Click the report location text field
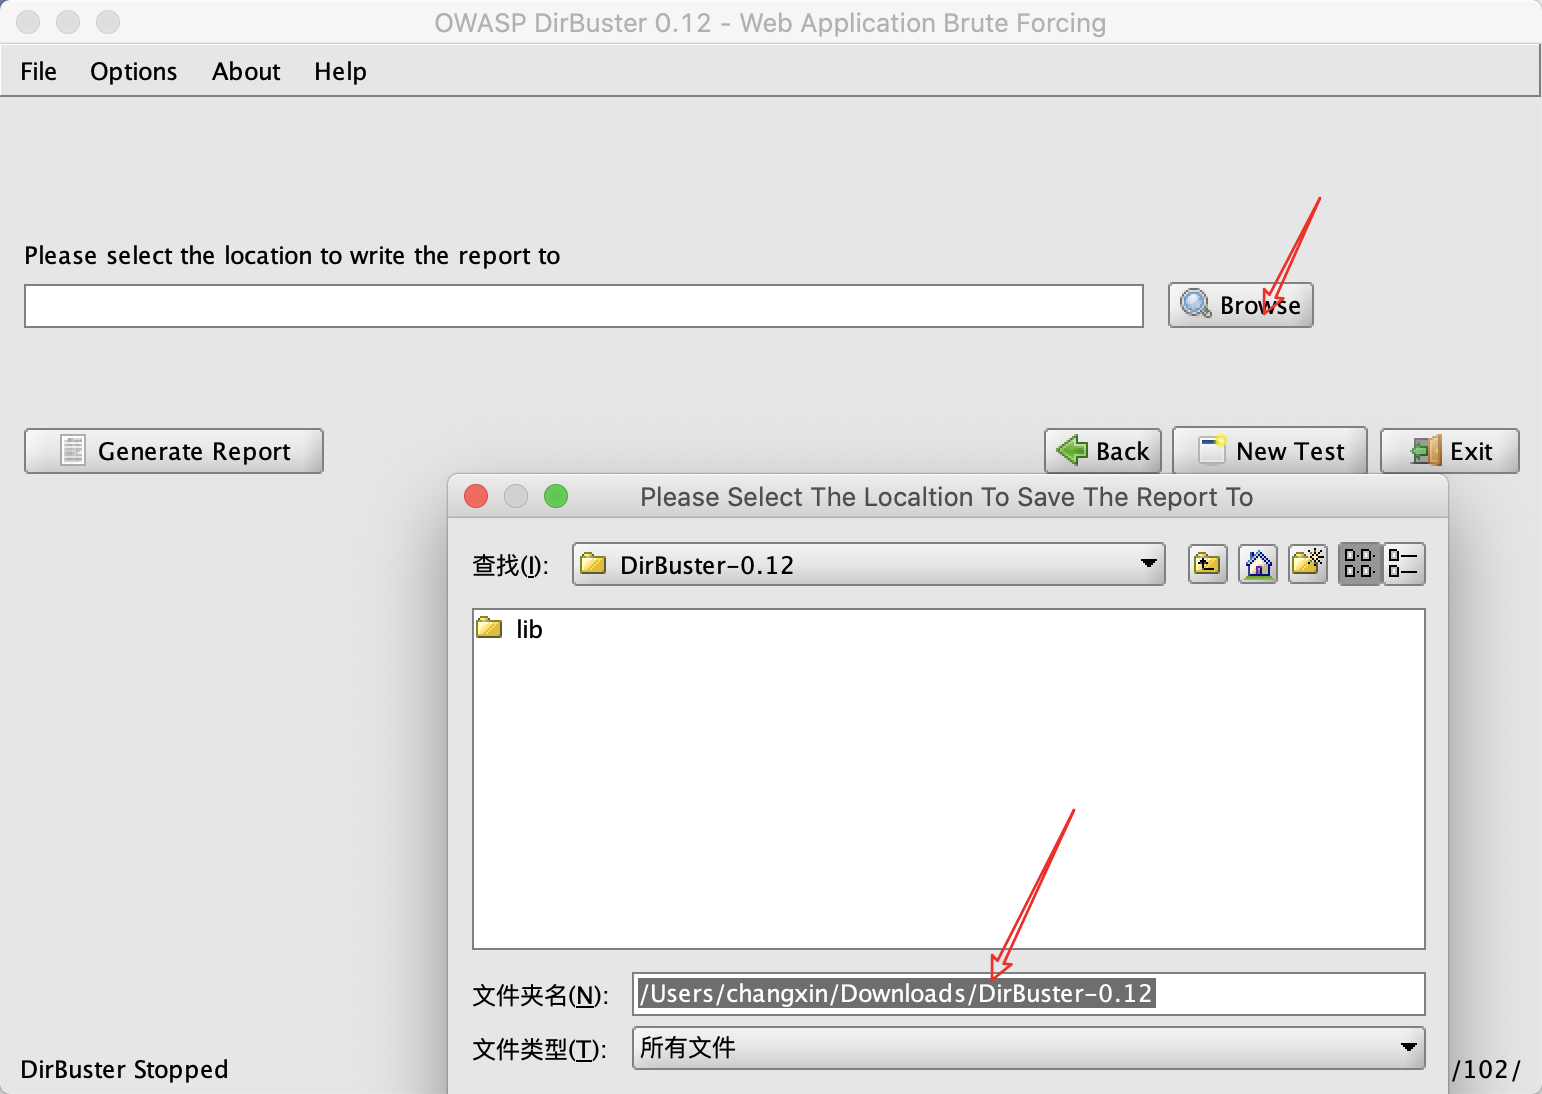1542x1094 pixels. [x=584, y=306]
